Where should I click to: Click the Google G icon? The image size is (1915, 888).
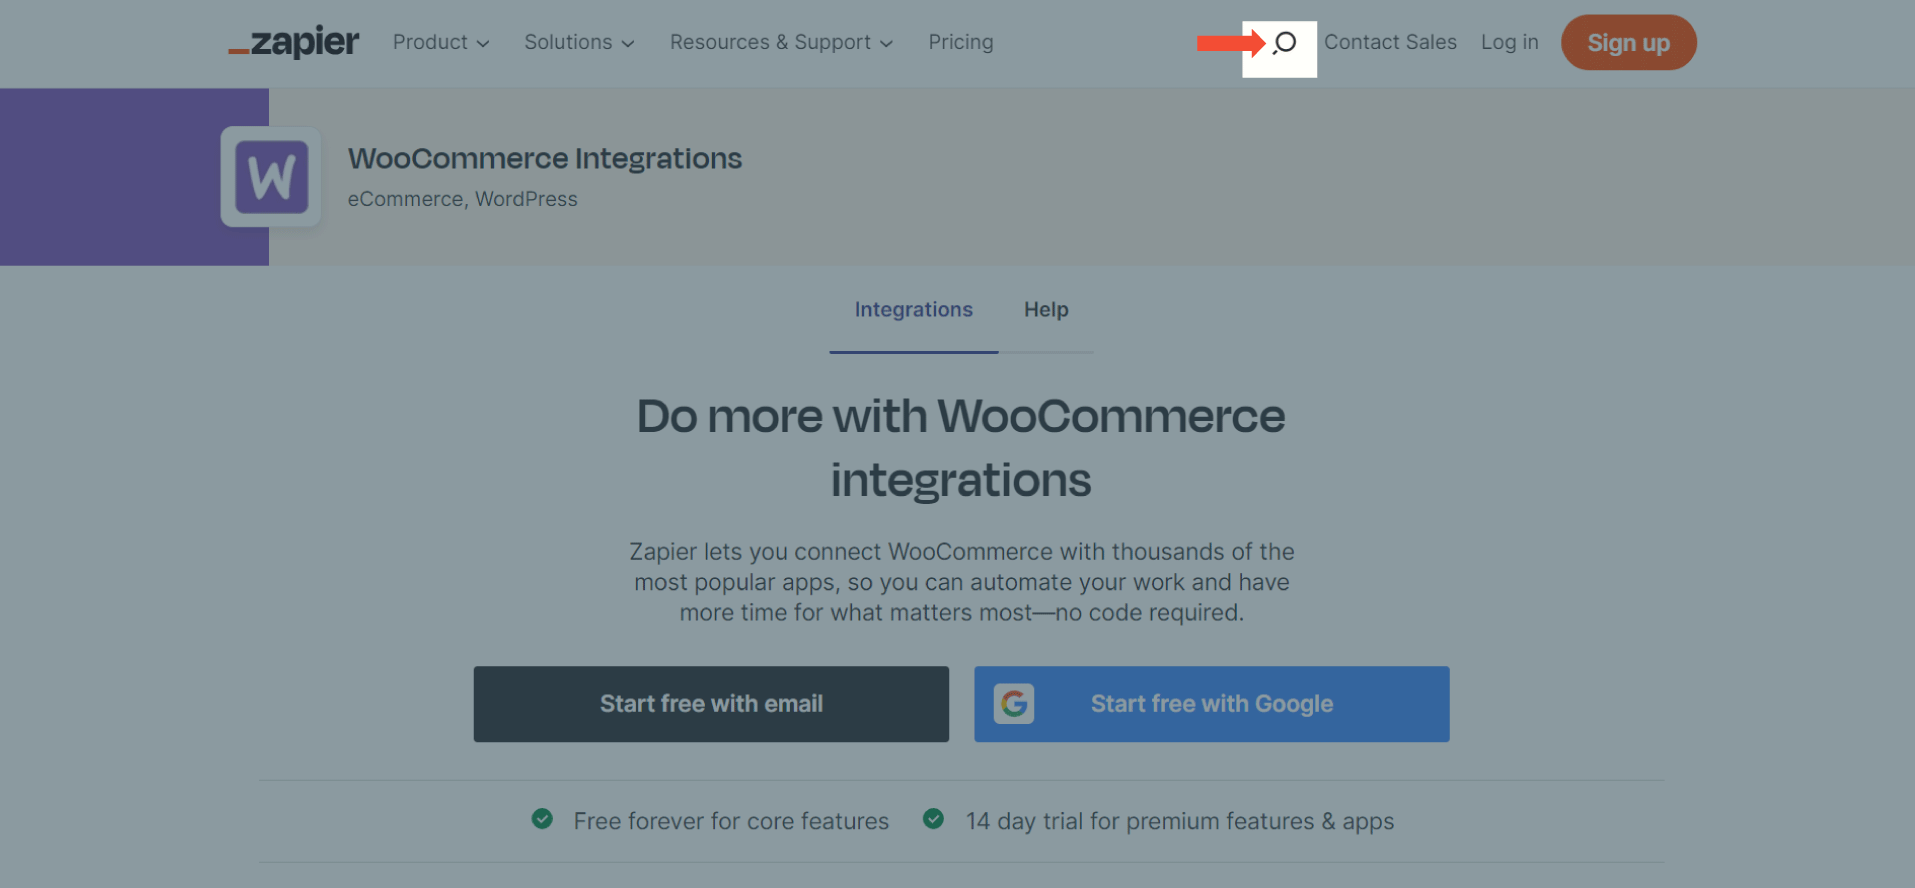1014,704
